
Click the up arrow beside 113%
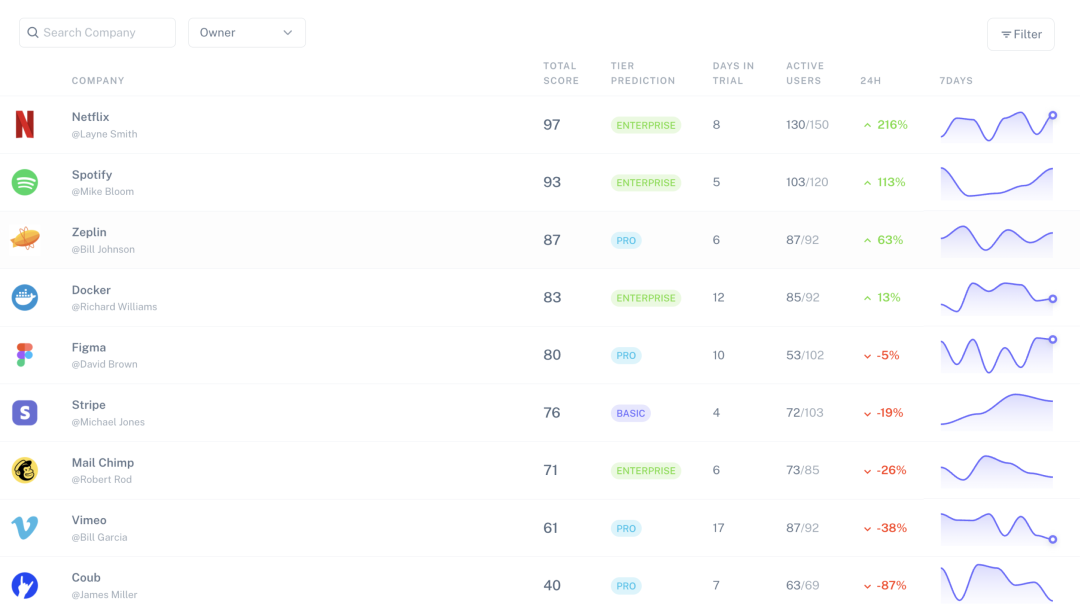coord(867,183)
